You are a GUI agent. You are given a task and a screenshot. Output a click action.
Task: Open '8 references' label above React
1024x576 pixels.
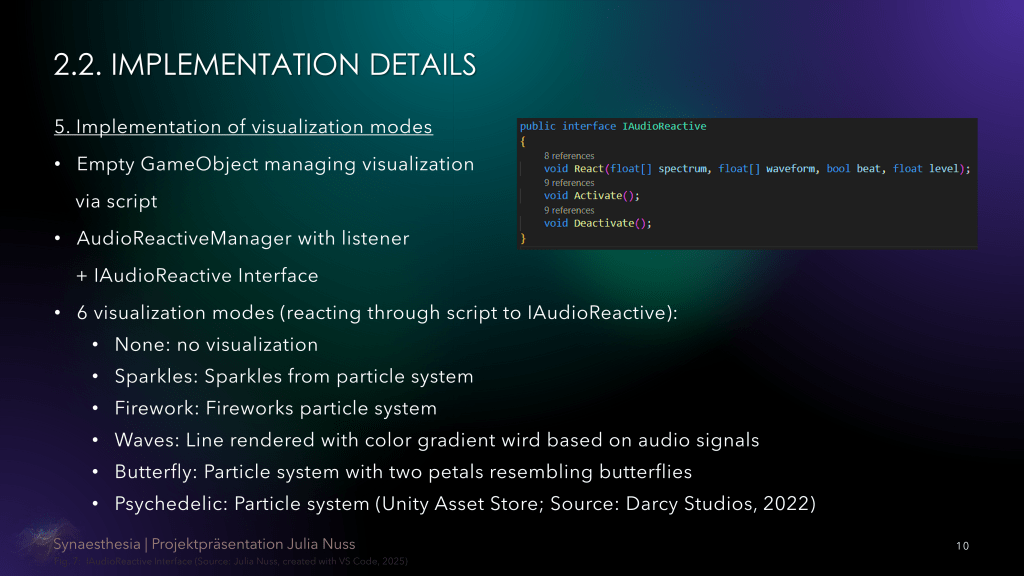tap(568, 156)
